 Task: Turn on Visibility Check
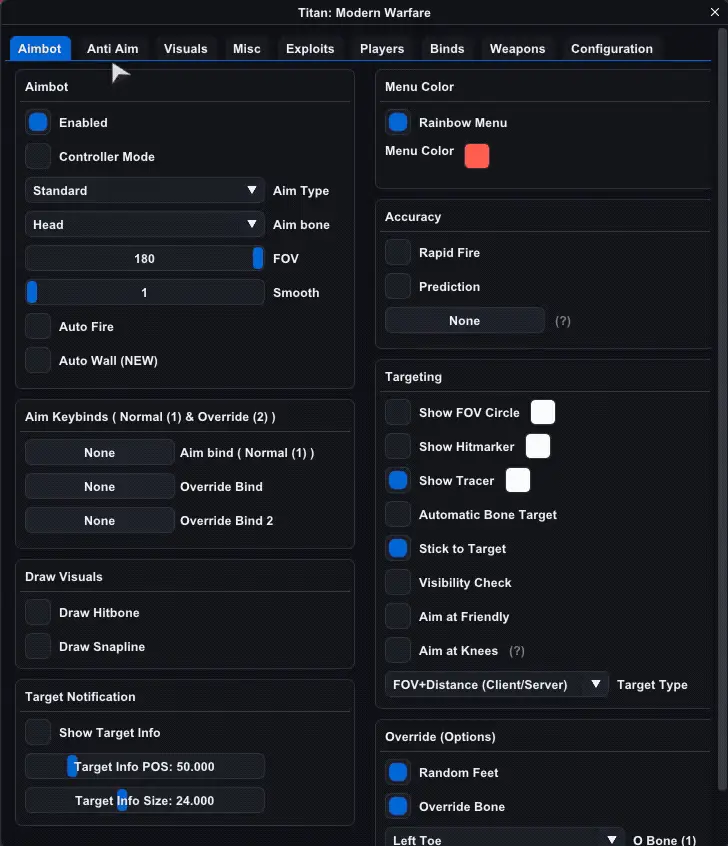pyautogui.click(x=398, y=583)
